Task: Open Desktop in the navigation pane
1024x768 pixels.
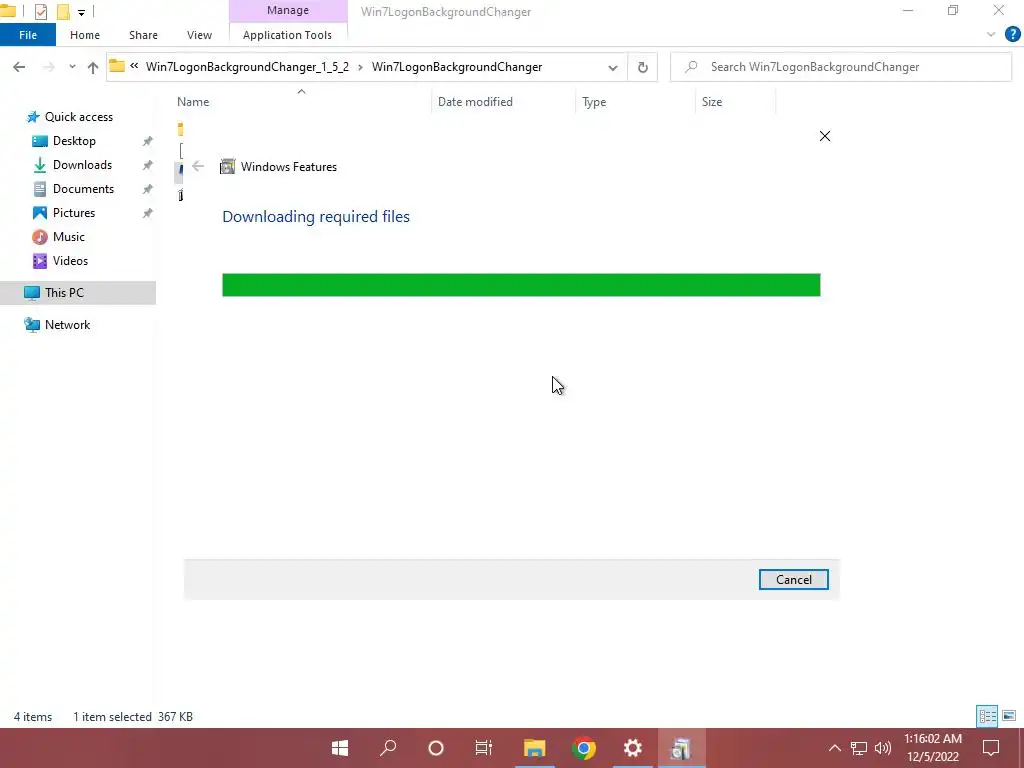Action: tap(74, 141)
